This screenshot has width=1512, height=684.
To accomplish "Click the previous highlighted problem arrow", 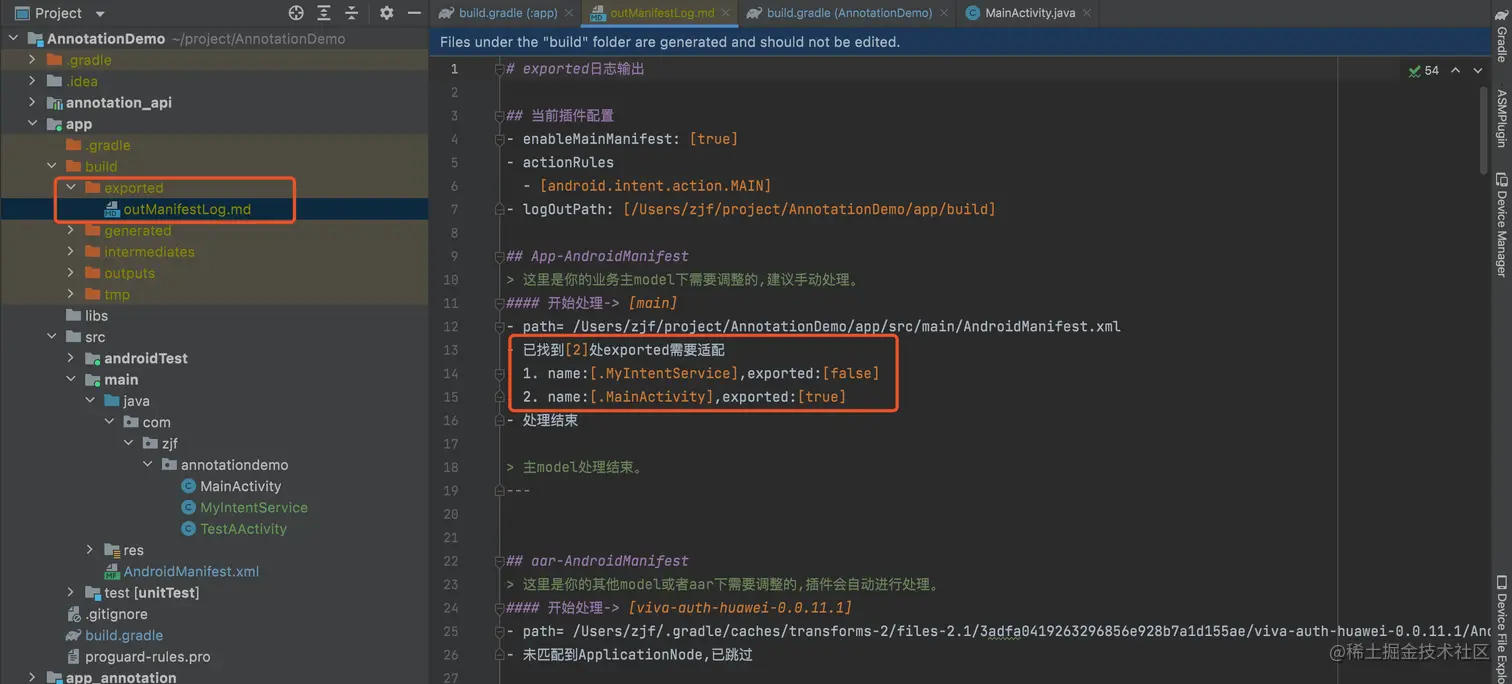I will pyautogui.click(x=1455, y=70).
